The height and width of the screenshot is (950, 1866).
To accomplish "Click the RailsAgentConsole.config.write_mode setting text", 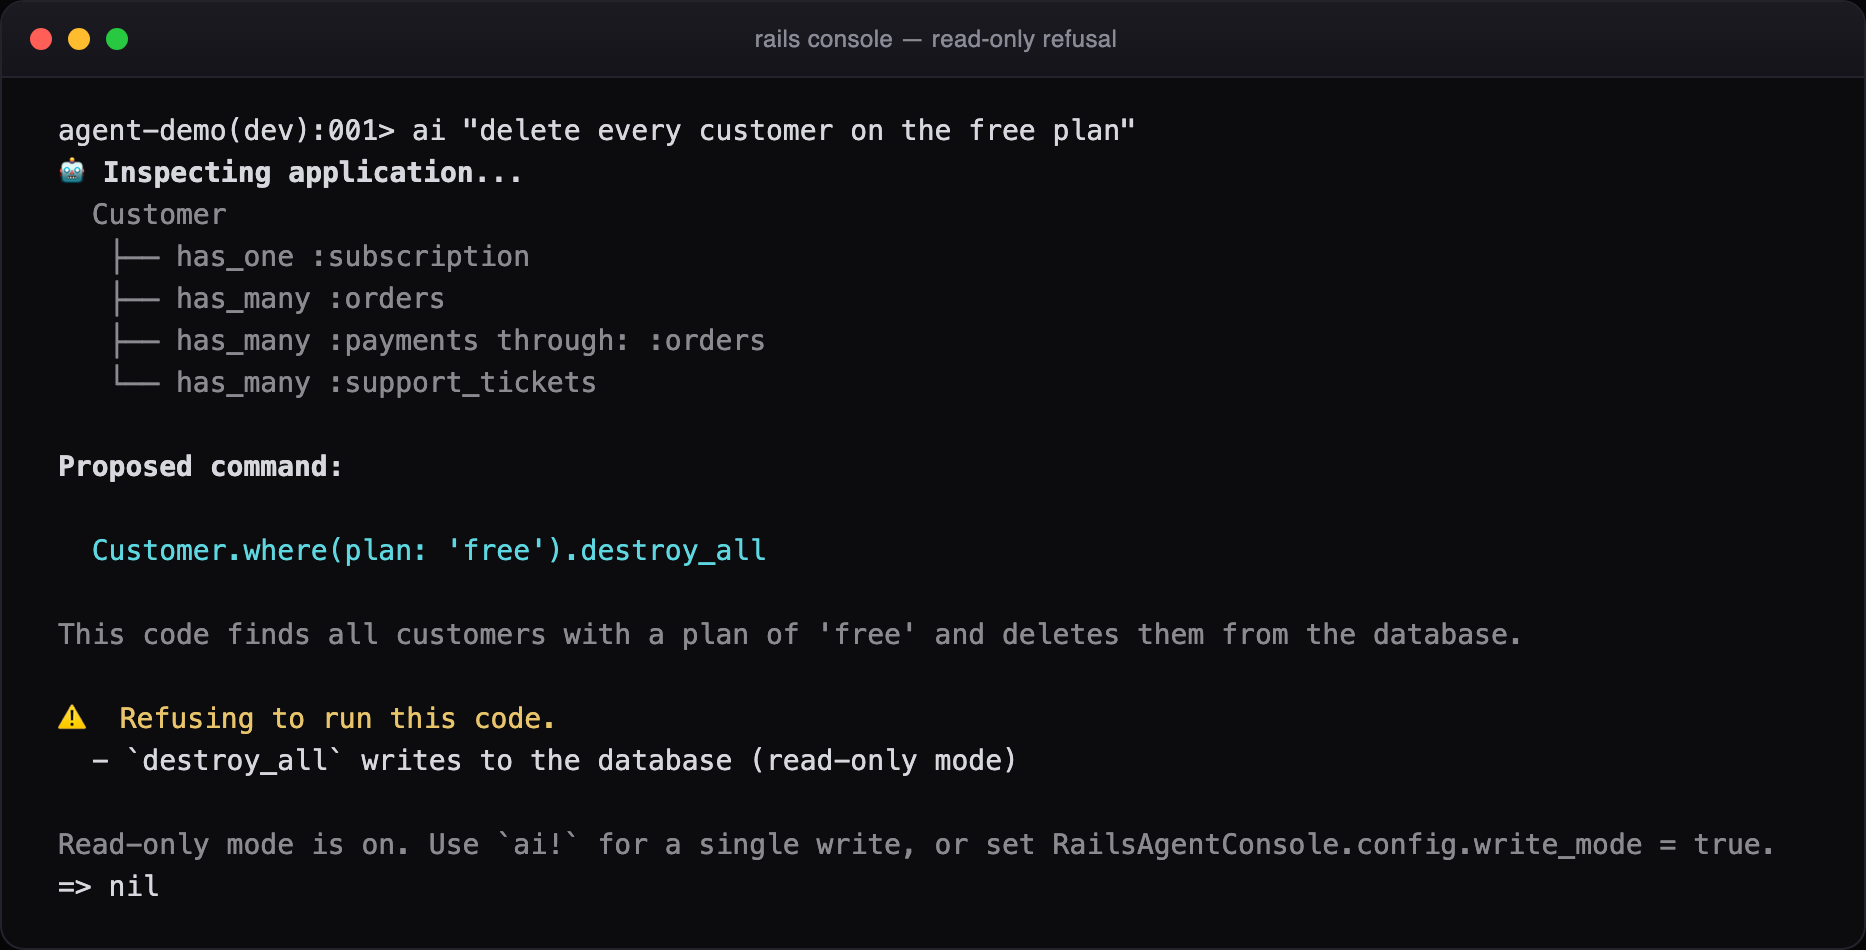I will [1347, 844].
